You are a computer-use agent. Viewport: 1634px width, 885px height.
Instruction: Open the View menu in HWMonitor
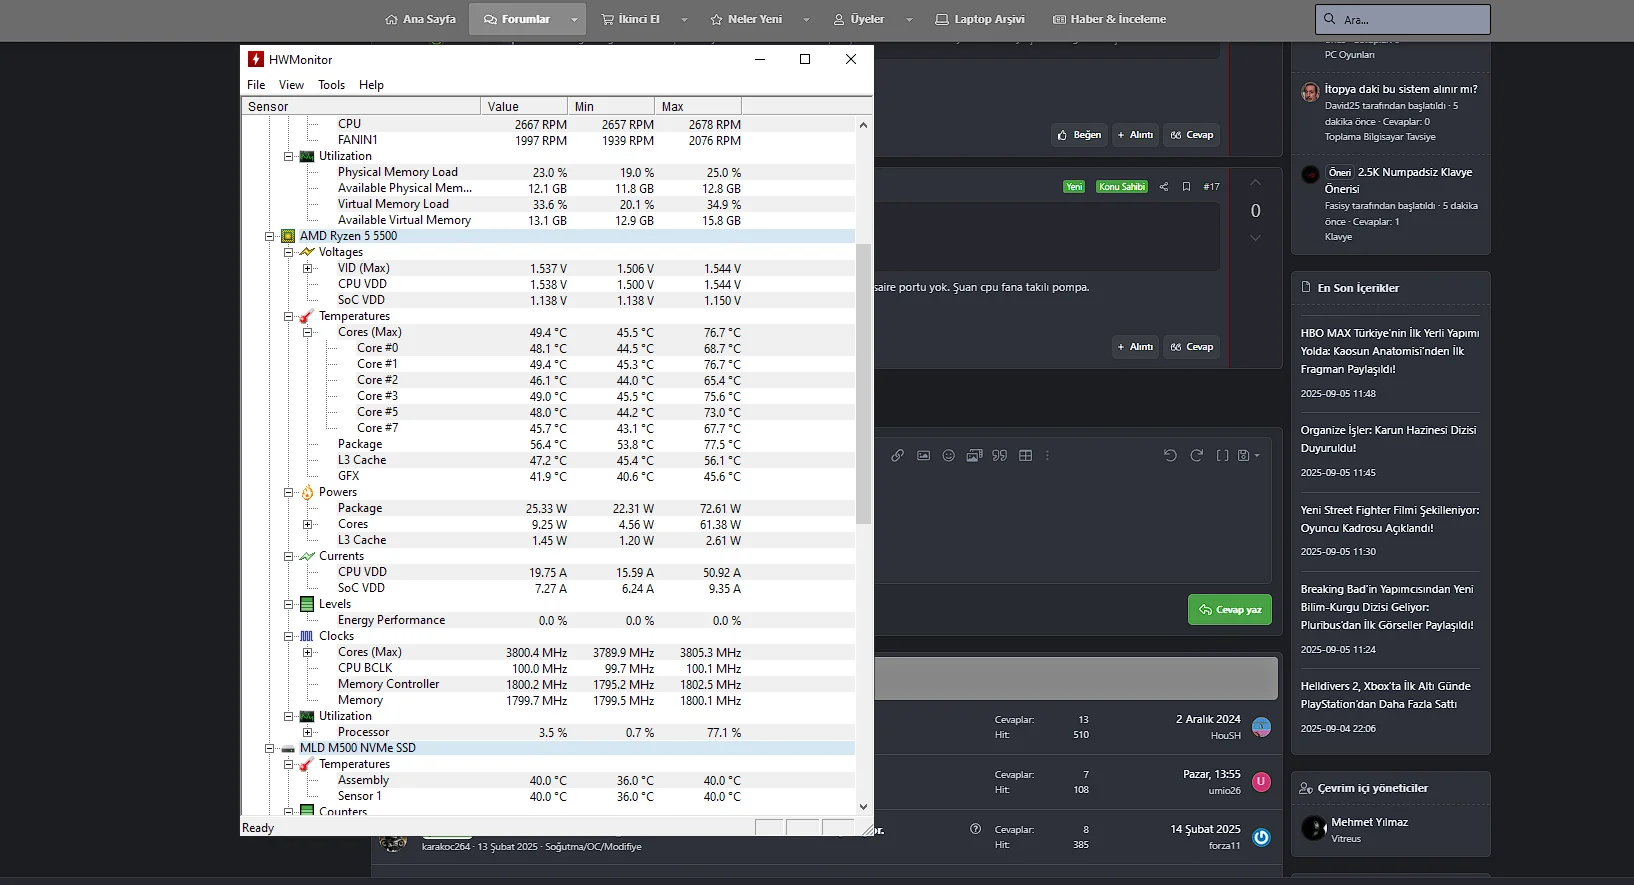291,85
